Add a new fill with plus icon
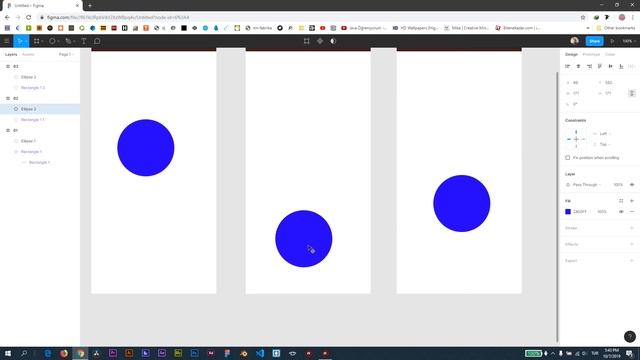640x360 pixels. pos(632,201)
